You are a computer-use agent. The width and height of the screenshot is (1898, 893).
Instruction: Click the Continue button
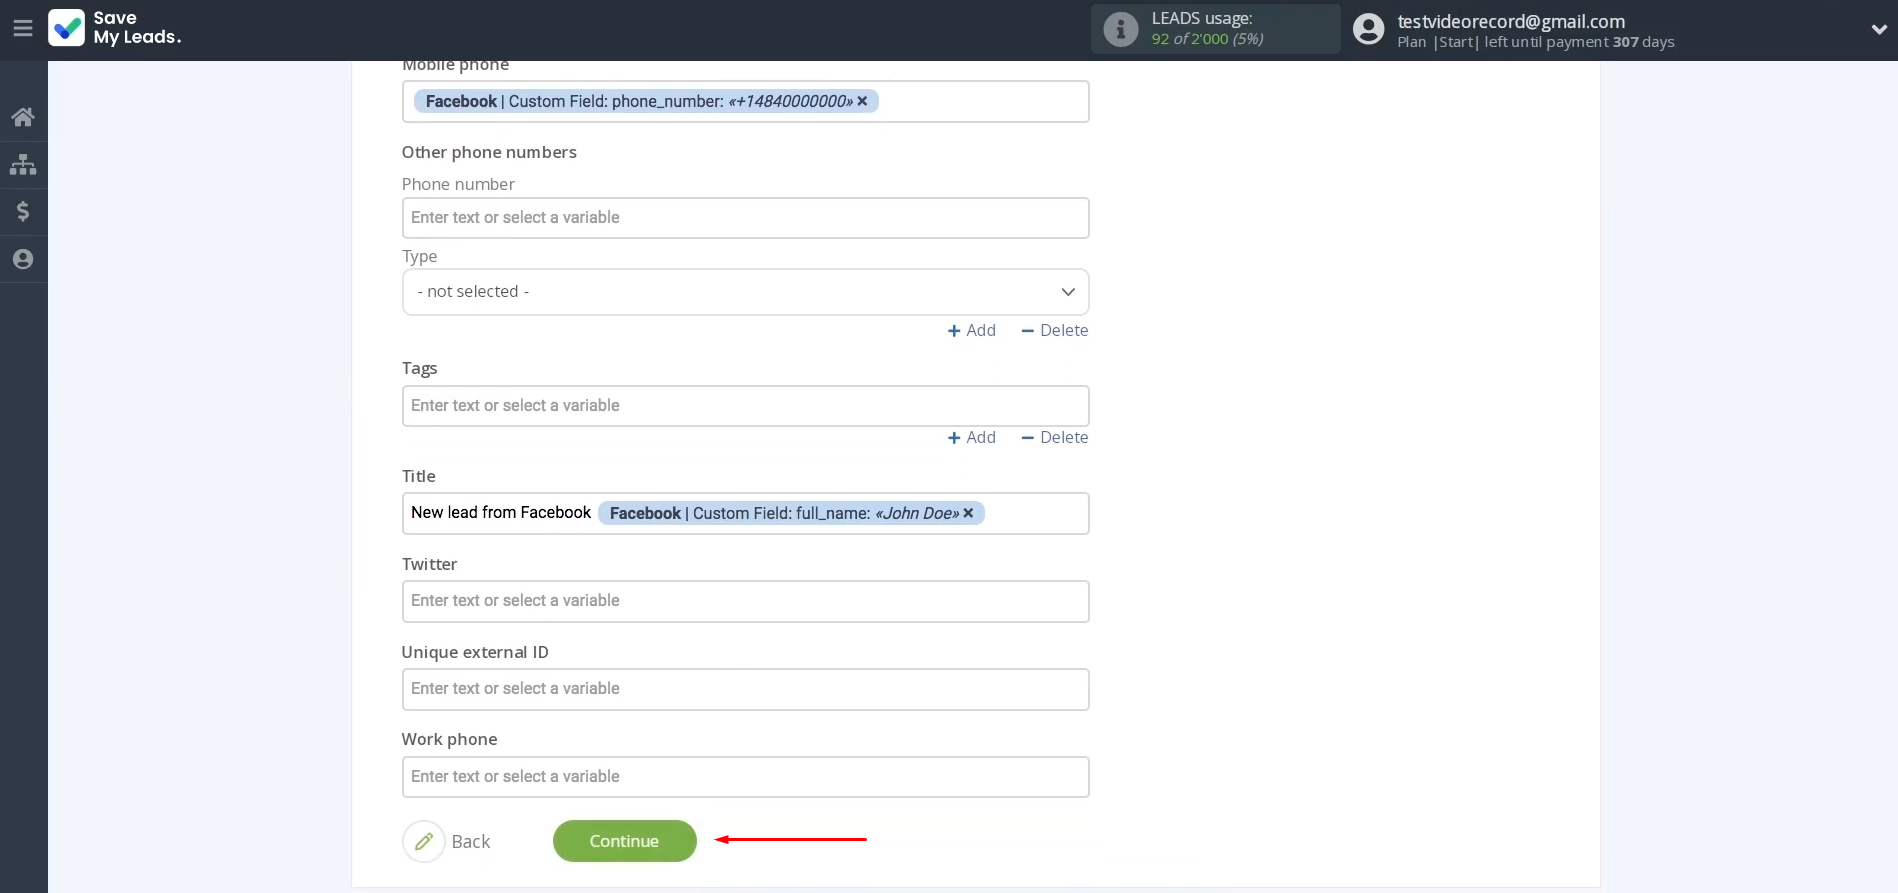[624, 841]
